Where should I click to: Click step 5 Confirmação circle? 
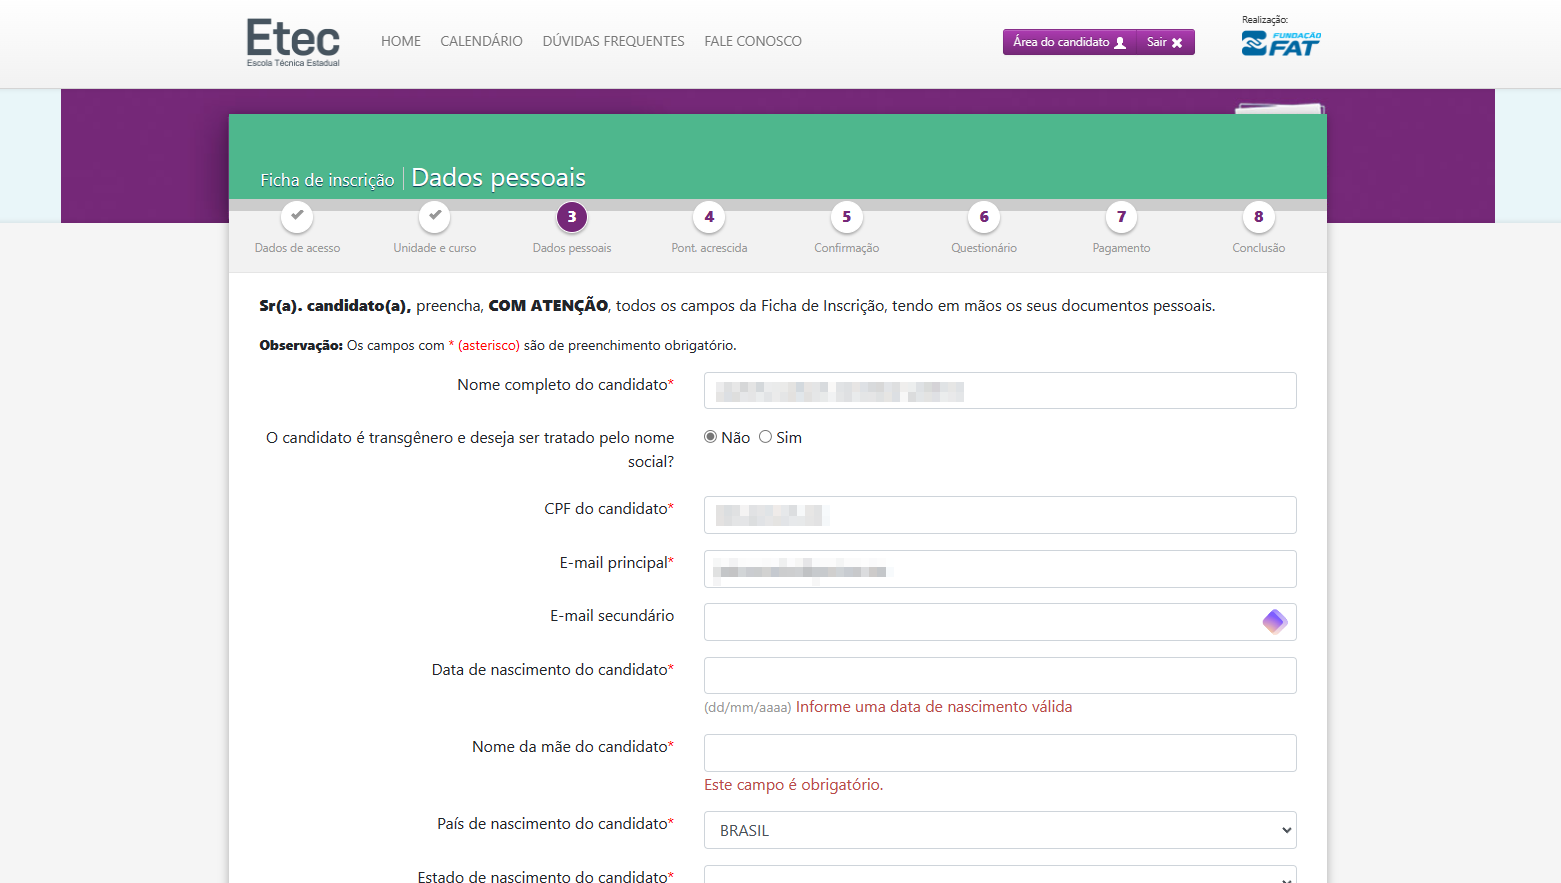[x=846, y=216]
